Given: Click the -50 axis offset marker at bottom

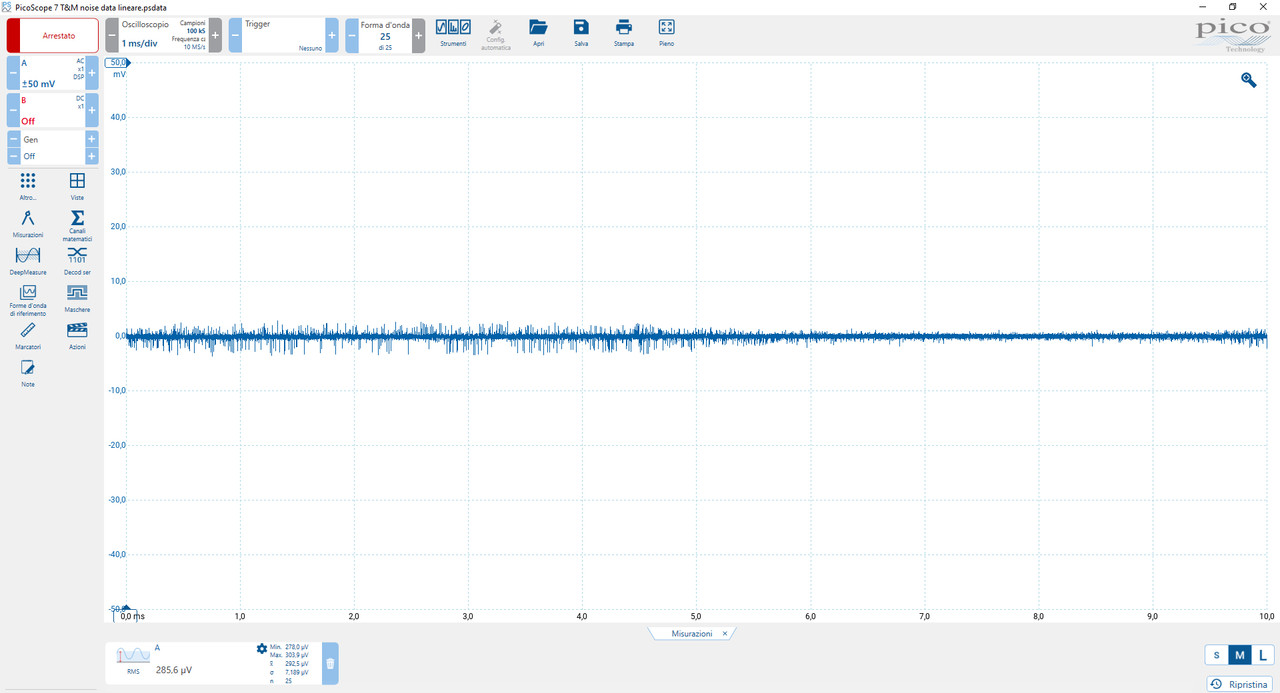Looking at the screenshot, I should coord(118,608).
